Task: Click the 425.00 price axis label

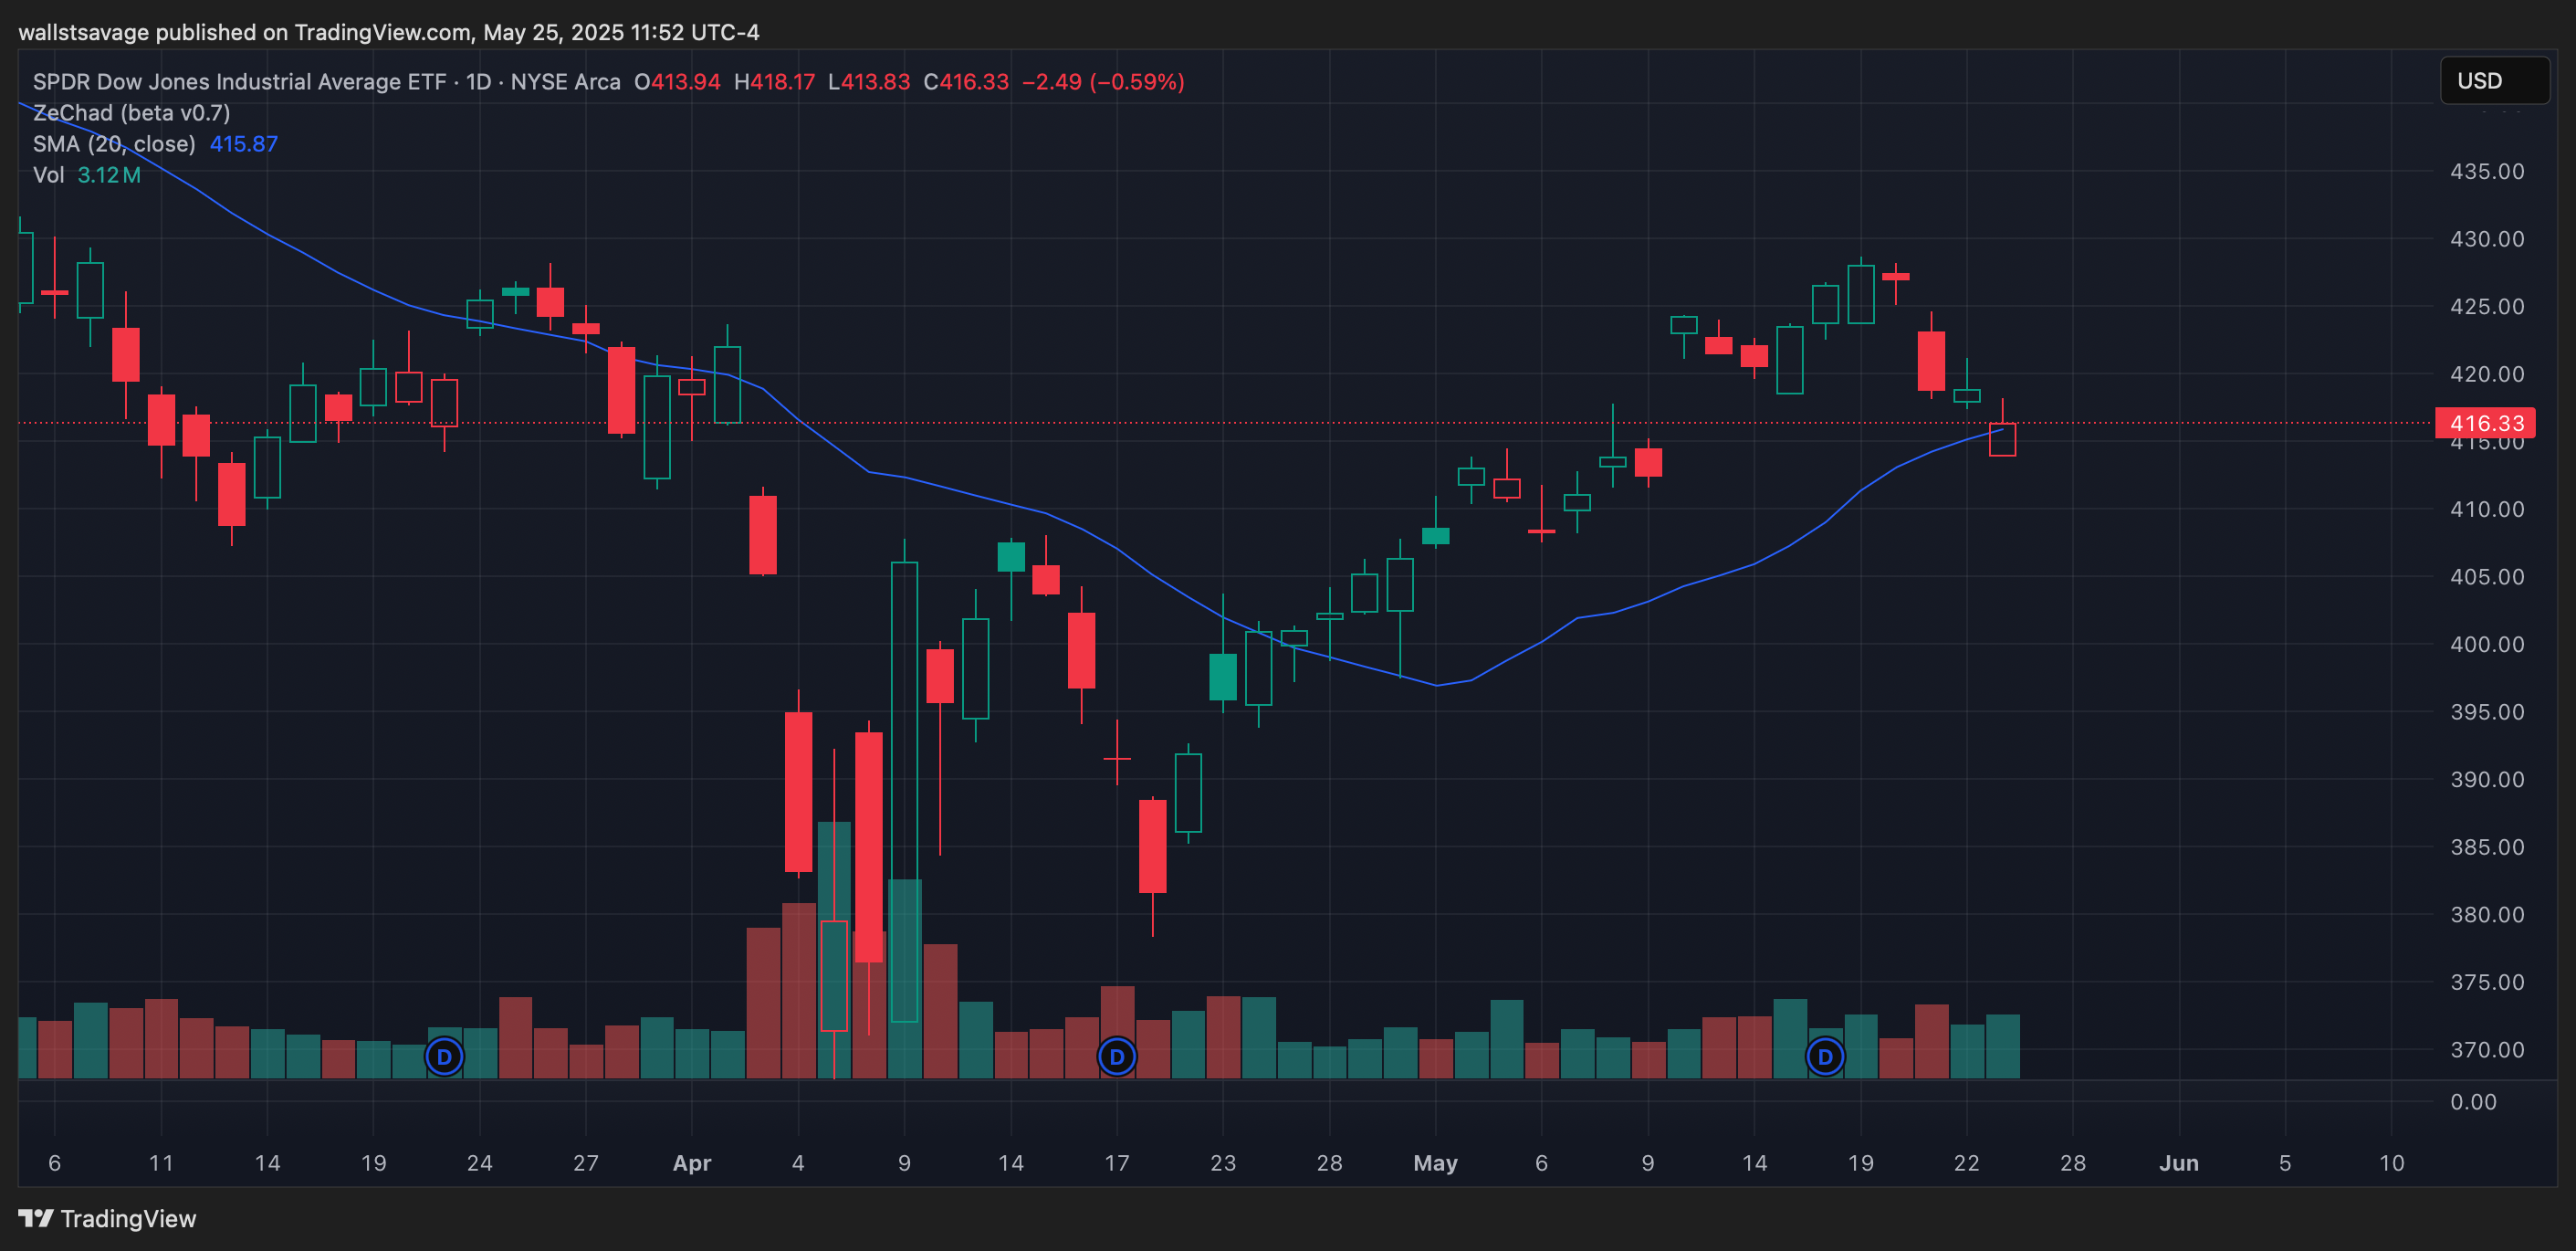Action: [2487, 306]
